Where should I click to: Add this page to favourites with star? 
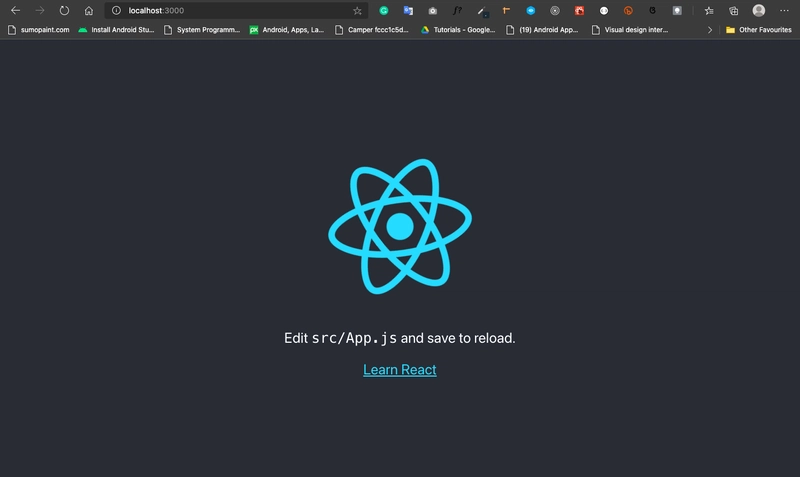coord(357,11)
